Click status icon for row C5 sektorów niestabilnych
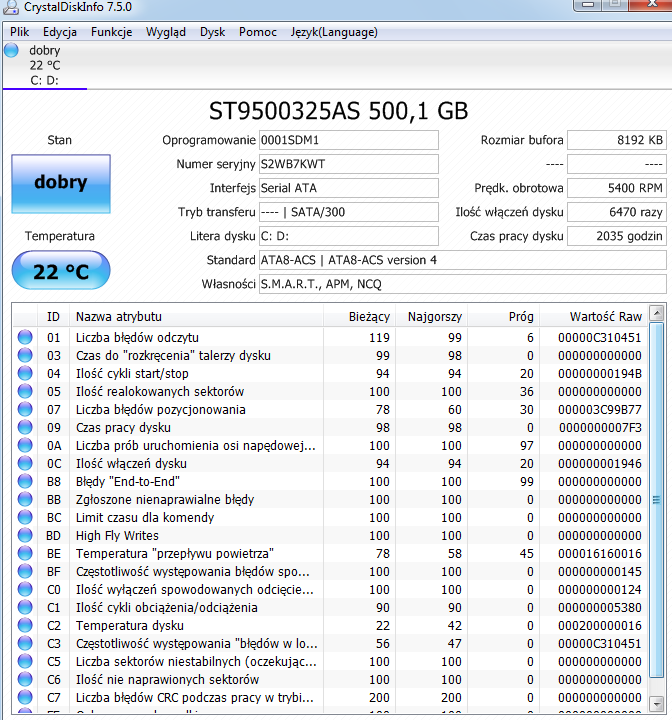The height and width of the screenshot is (720, 672). tap(25, 661)
